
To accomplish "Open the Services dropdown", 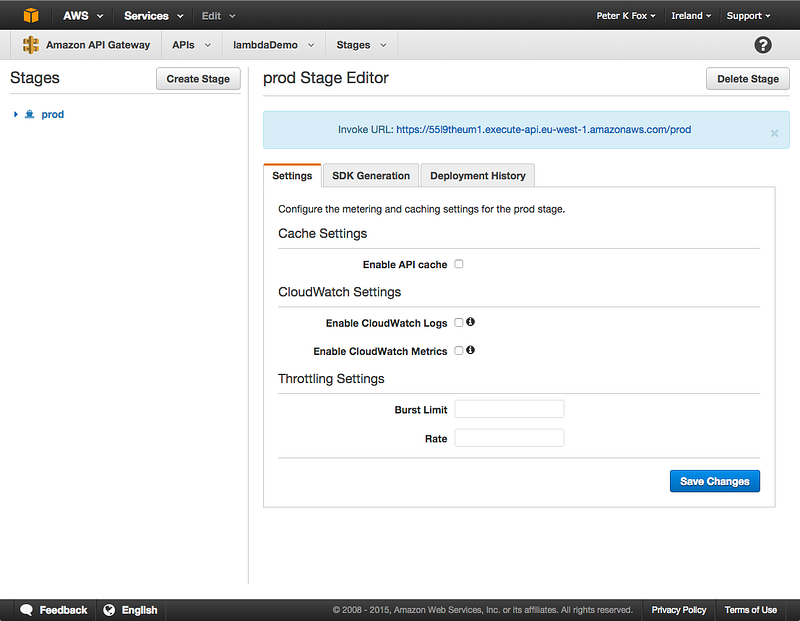I will [154, 16].
